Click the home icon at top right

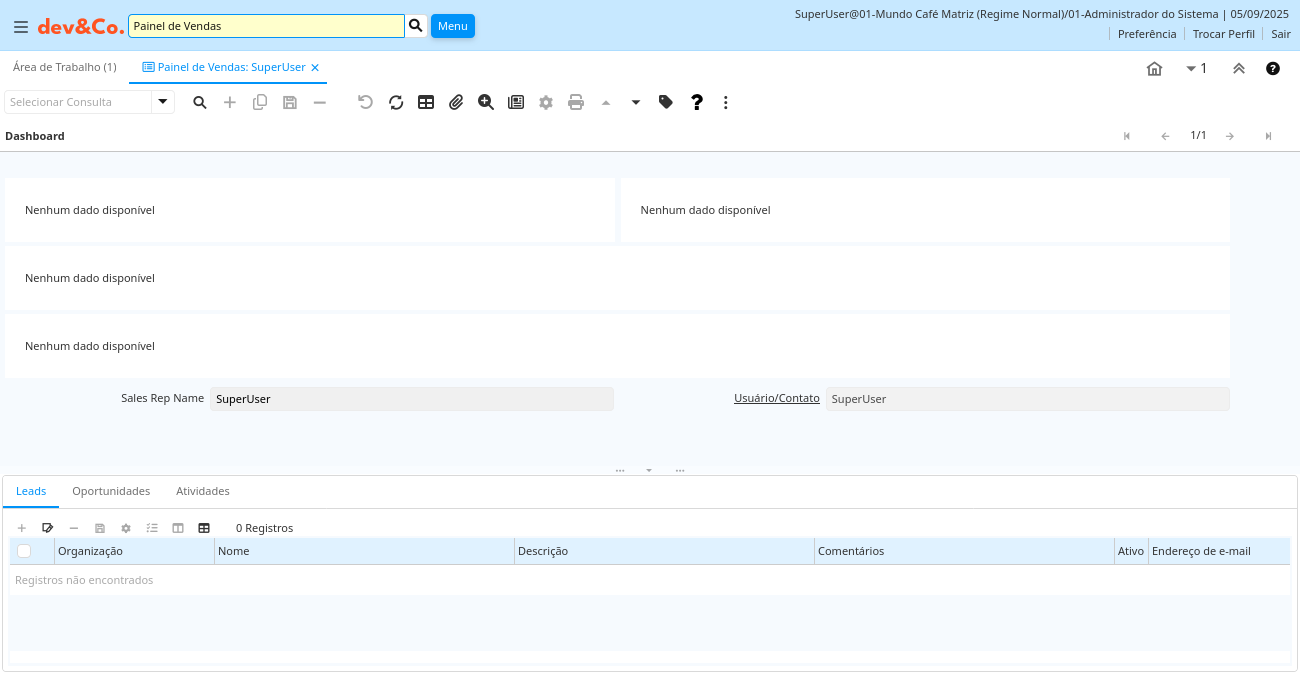(1154, 69)
